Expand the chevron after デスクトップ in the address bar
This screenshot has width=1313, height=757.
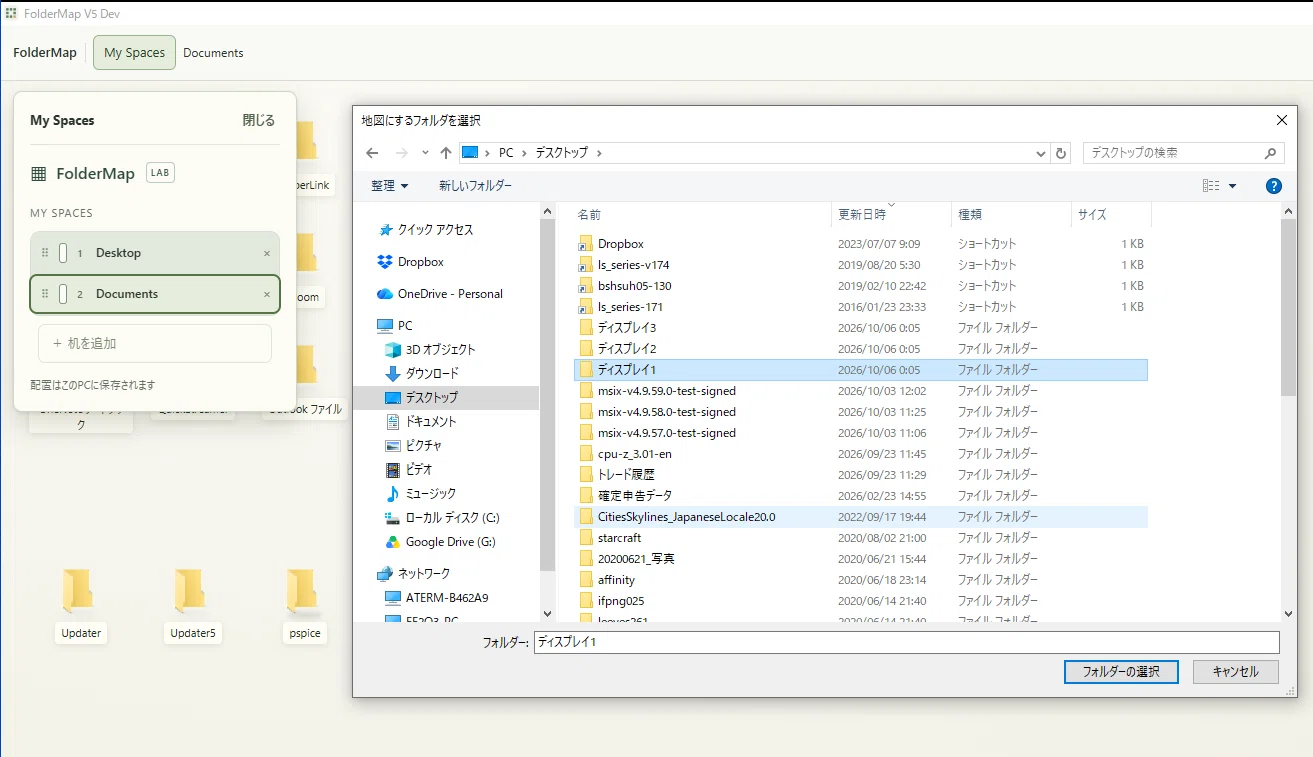599,153
